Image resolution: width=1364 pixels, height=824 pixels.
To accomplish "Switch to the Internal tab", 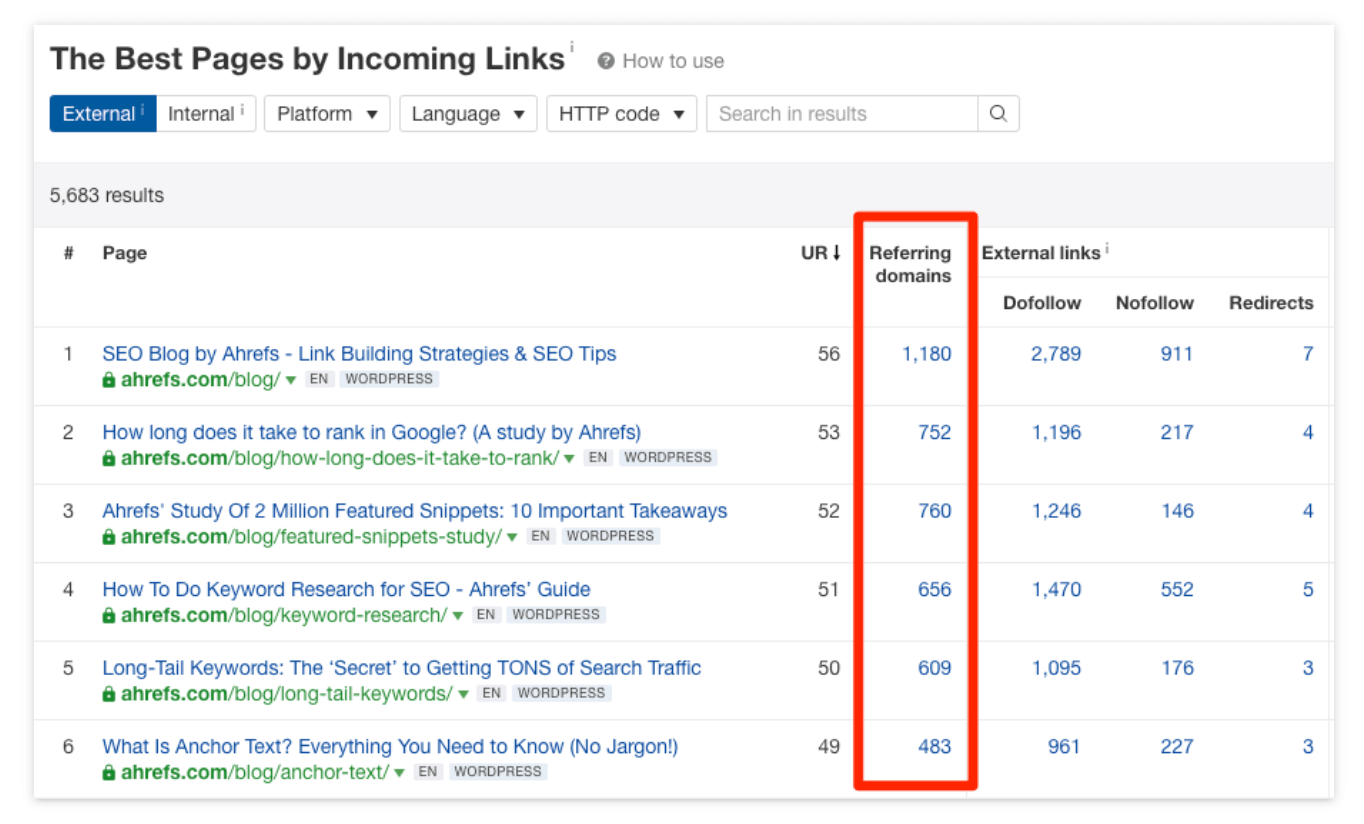I will pyautogui.click(x=207, y=114).
